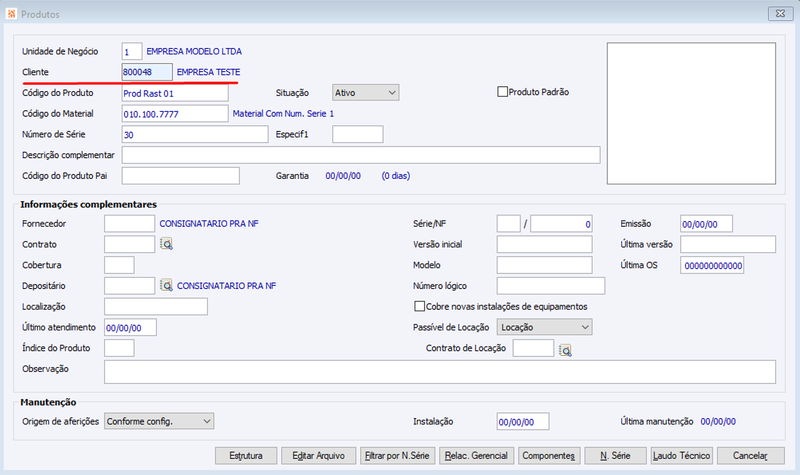This screenshot has width=800, height=475.
Task: Click the Código do Produto Pai field
Action: point(181,176)
